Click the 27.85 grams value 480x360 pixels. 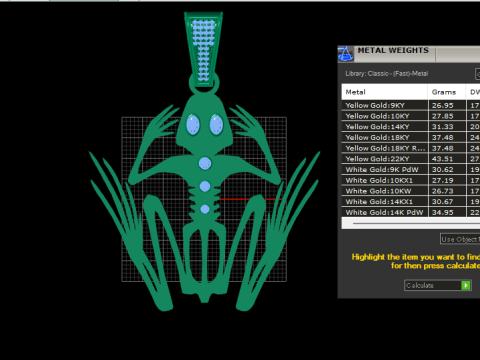[443, 116]
